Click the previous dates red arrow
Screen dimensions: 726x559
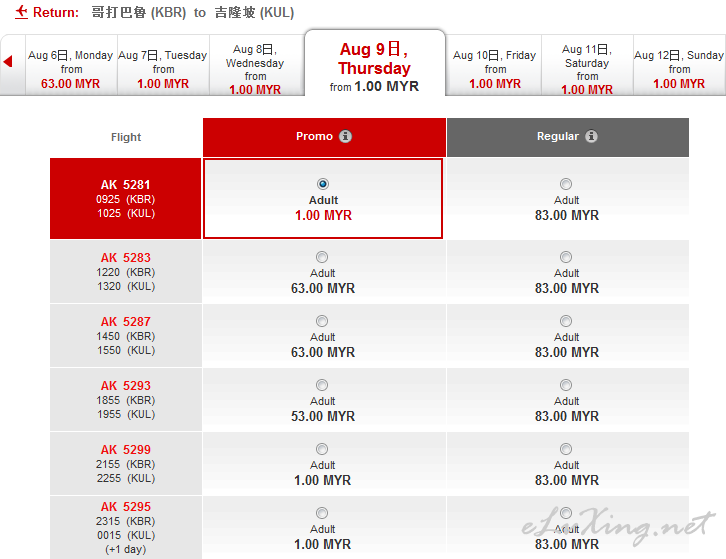click(7, 61)
